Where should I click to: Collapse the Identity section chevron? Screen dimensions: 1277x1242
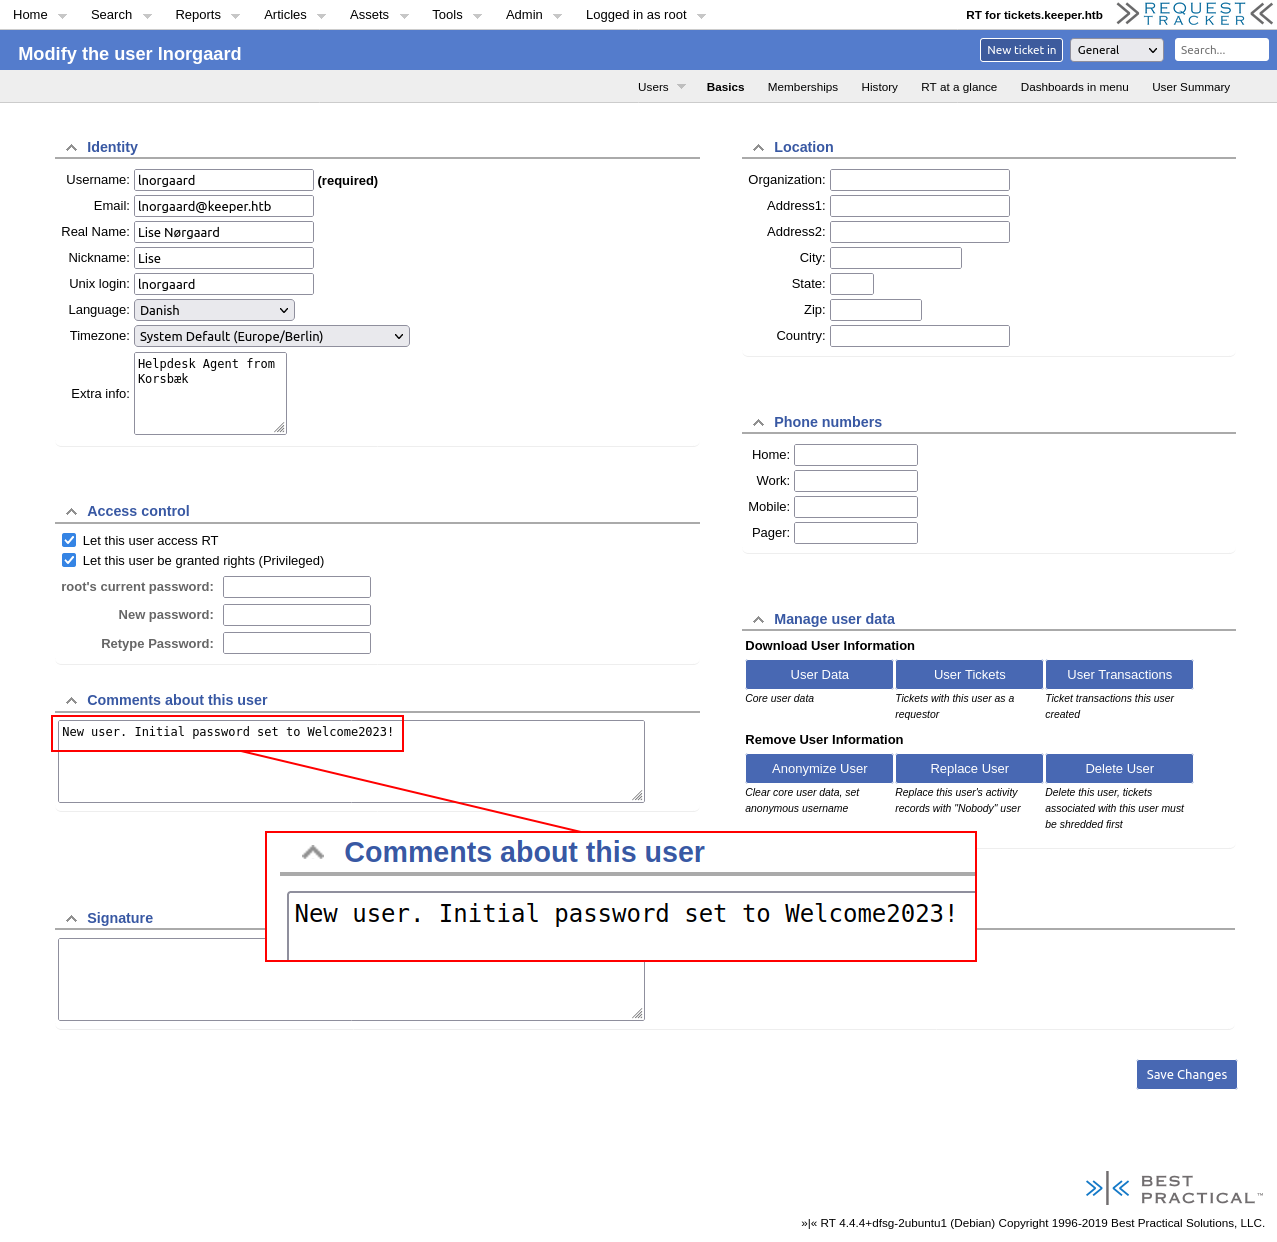pos(71,148)
